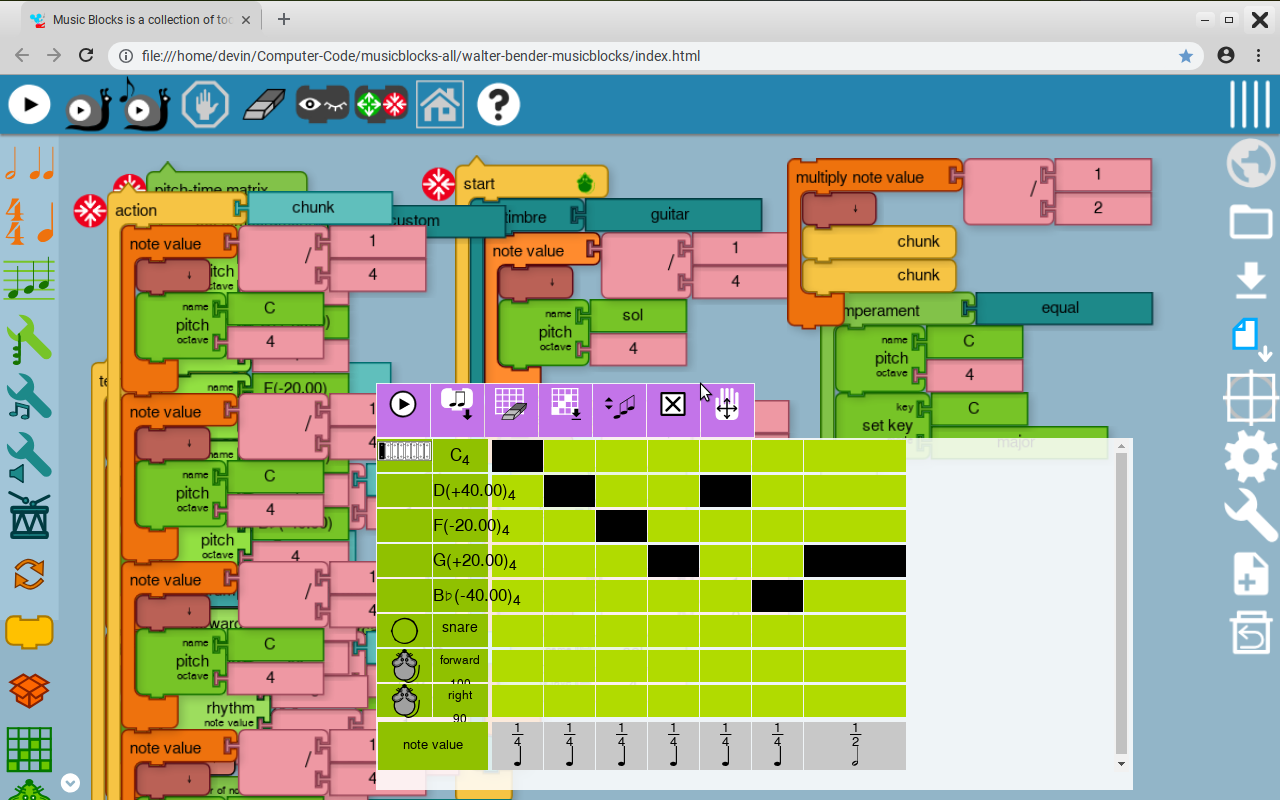Open the Drum palette in left sidebar
This screenshot has width=1280, height=800.
[29, 515]
